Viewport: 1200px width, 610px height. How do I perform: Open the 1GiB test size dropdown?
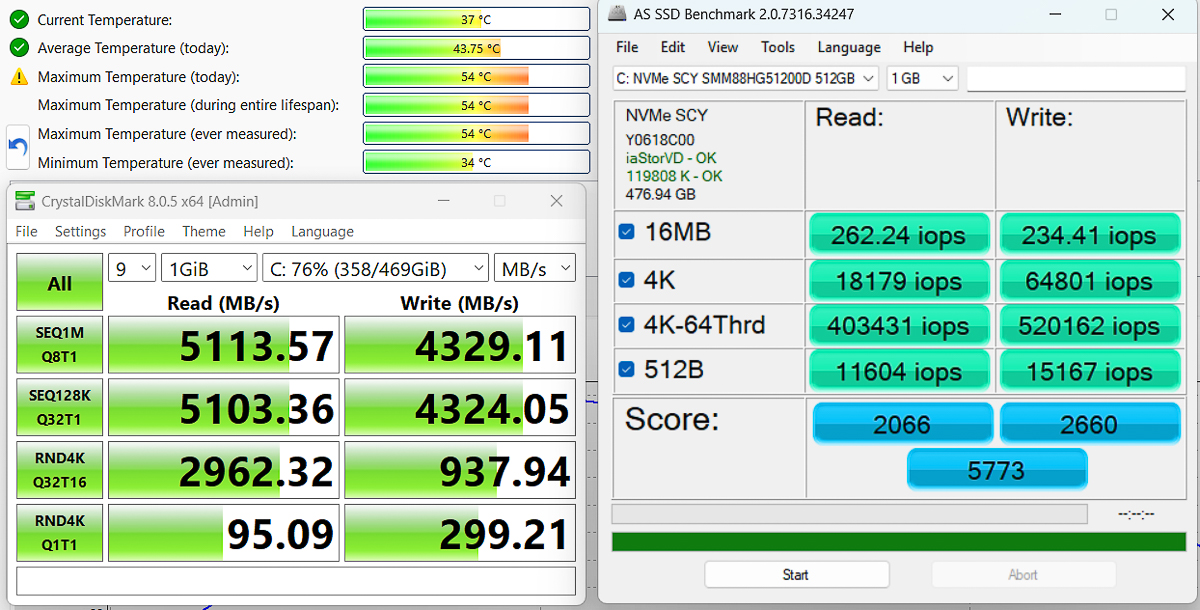click(x=209, y=267)
